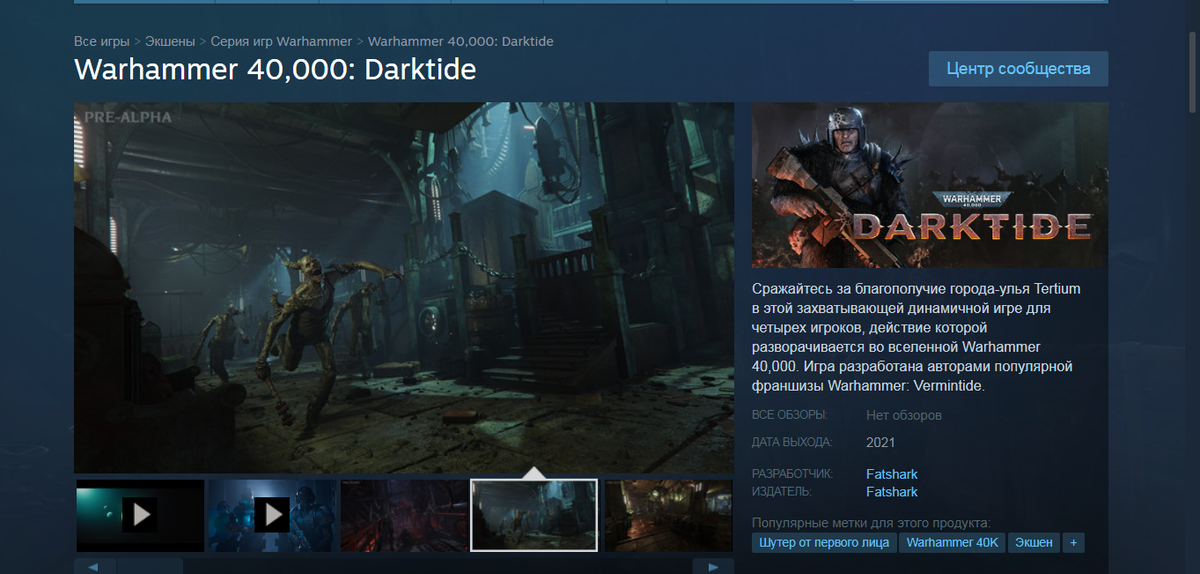Open the Центр сообщества button
The image size is (1200, 574).
[1018, 69]
